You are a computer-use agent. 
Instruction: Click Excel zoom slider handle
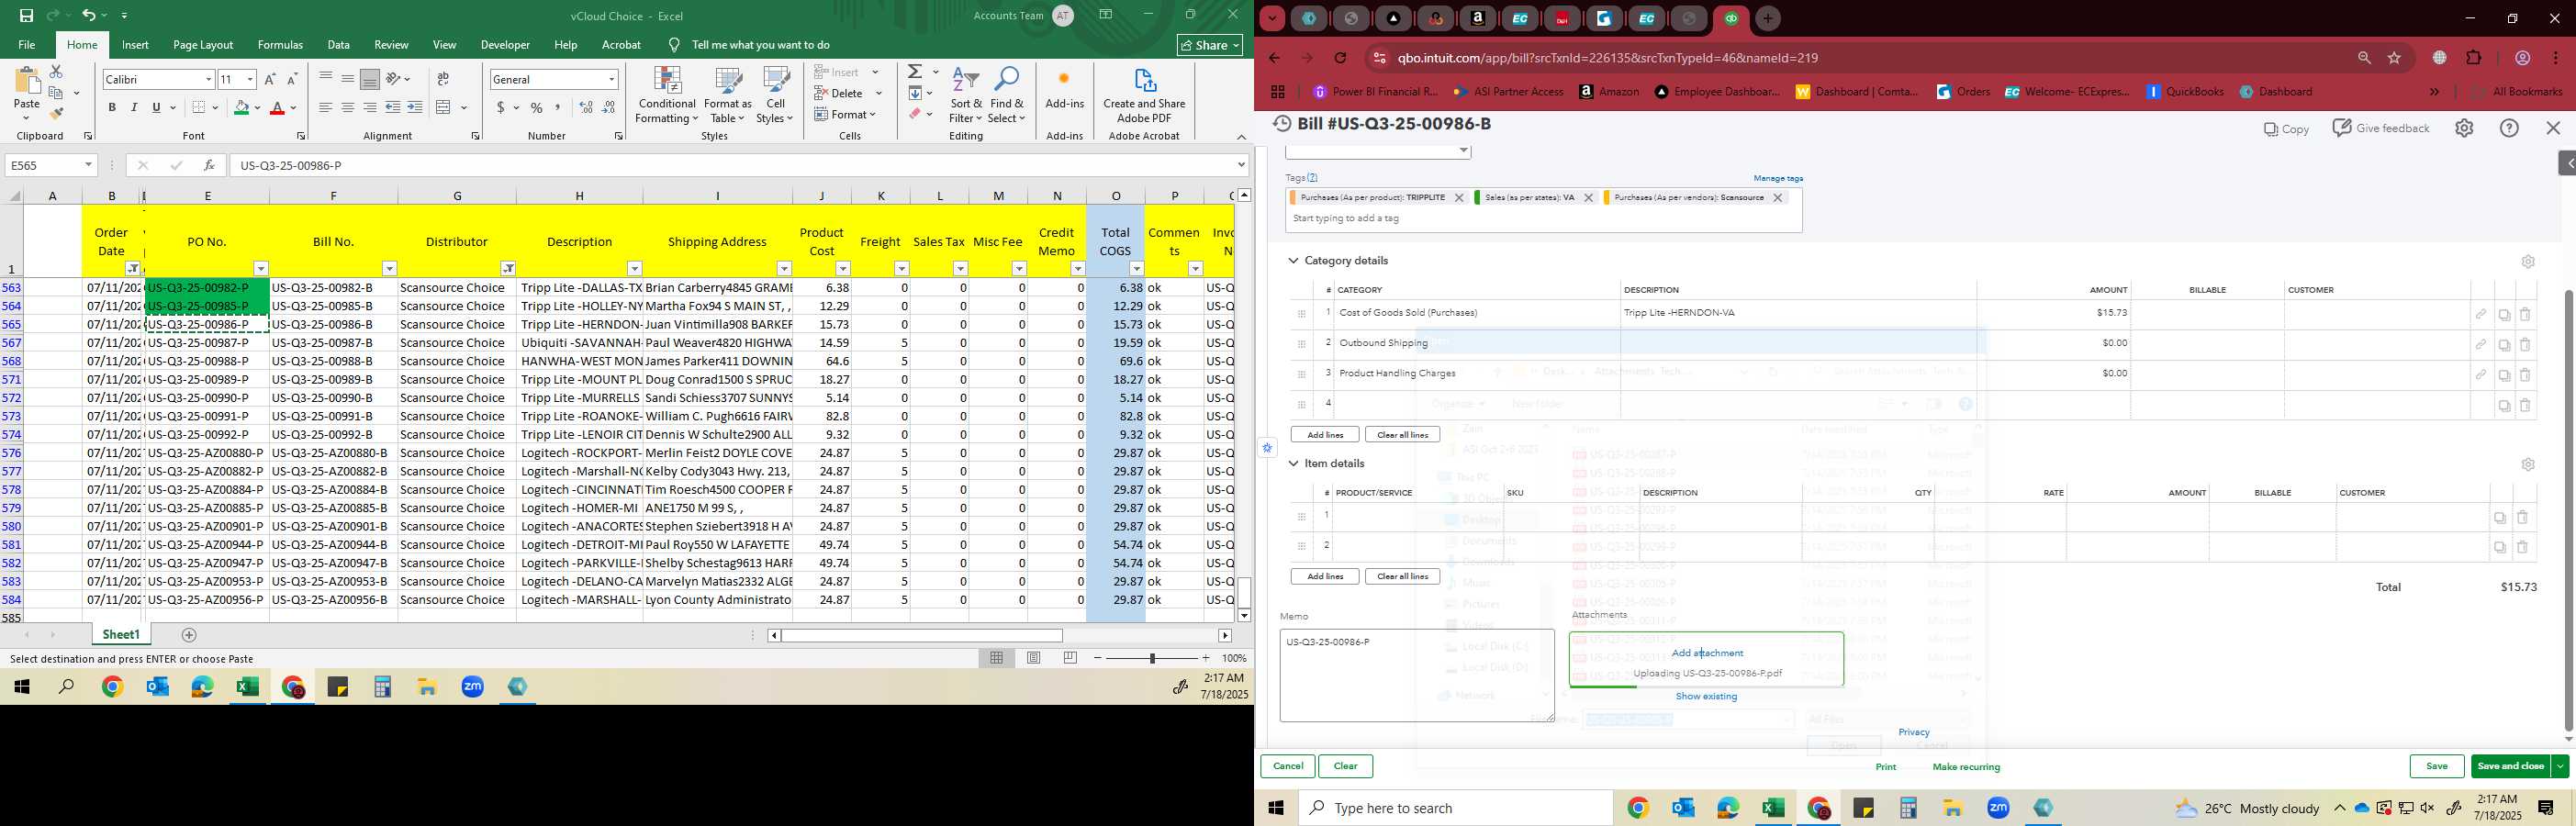[1152, 658]
